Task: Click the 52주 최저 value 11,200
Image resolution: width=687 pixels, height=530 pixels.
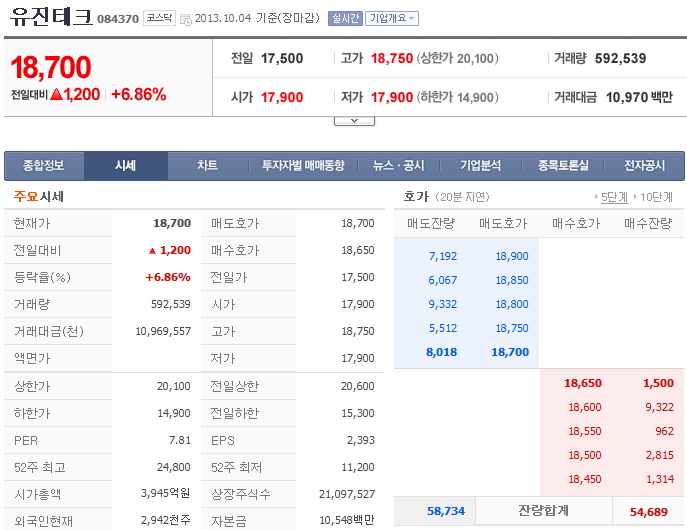Action: pos(358,467)
